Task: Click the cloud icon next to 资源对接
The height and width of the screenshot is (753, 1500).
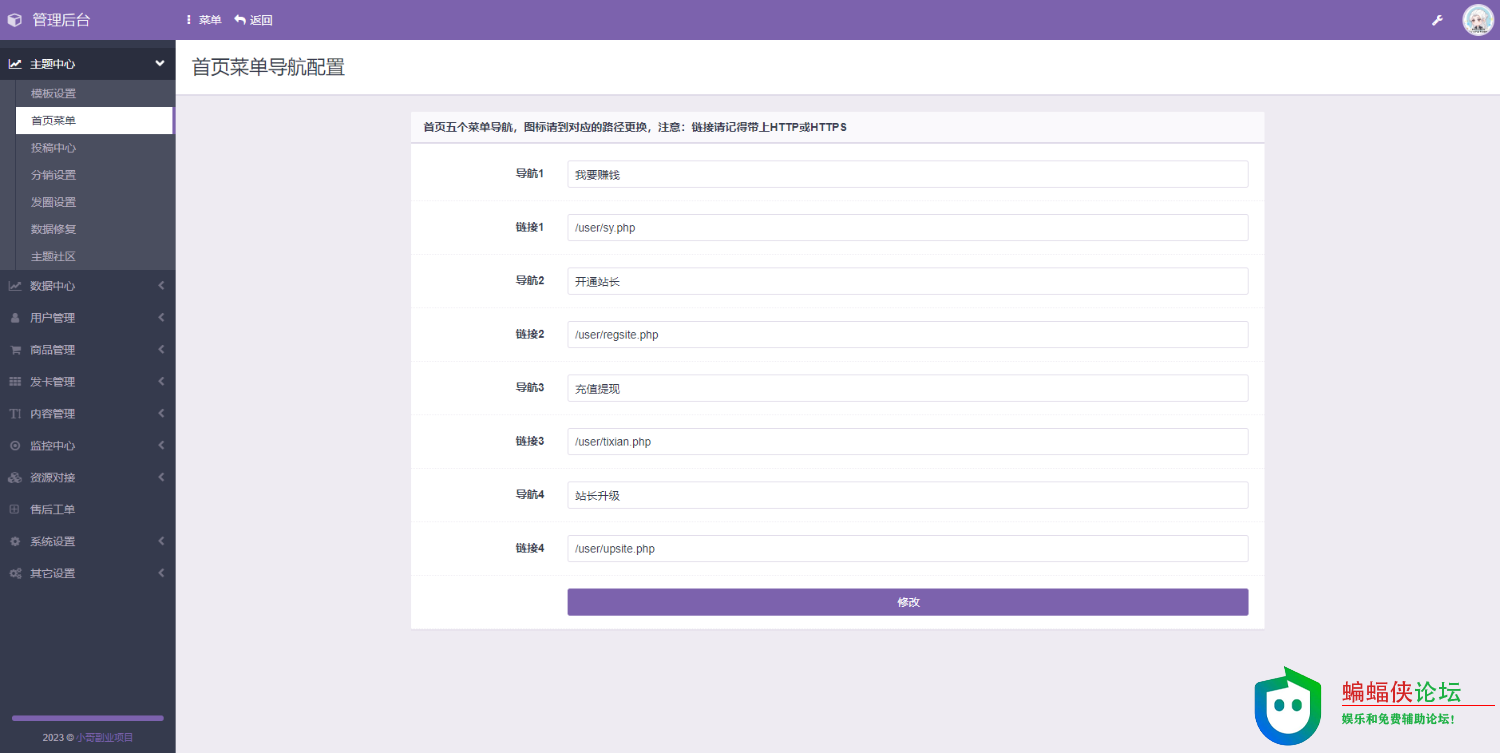Action: click(x=15, y=478)
